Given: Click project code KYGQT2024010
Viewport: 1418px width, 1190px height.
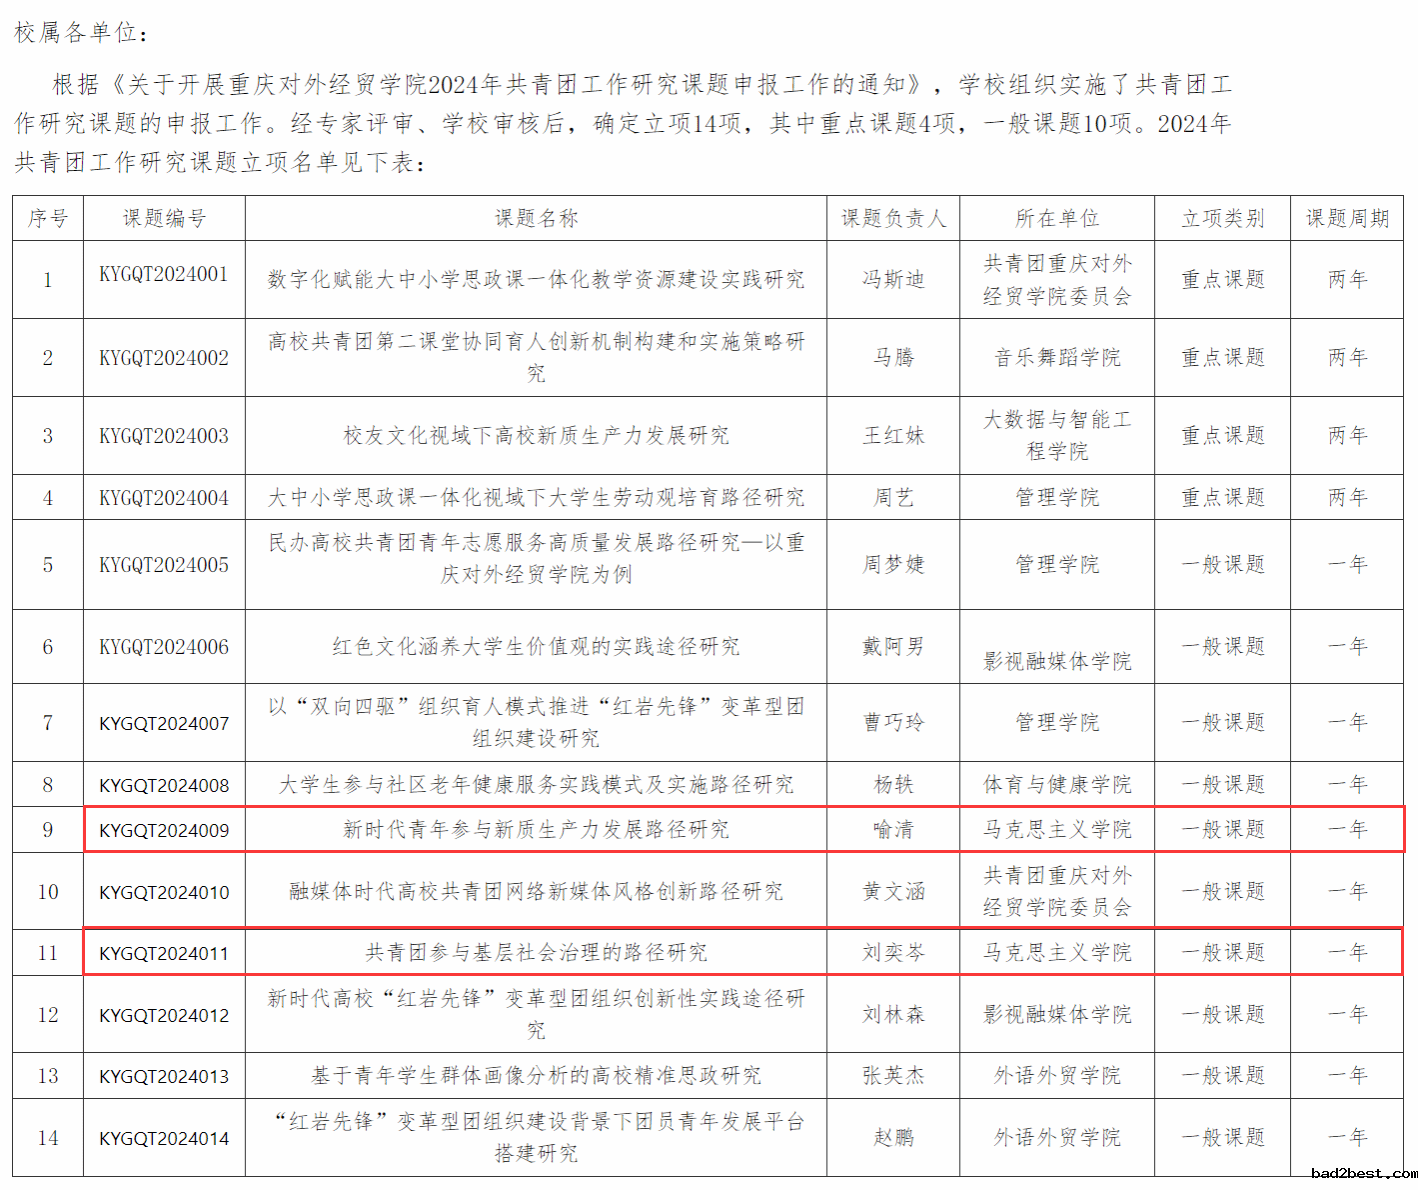Looking at the screenshot, I should (164, 892).
